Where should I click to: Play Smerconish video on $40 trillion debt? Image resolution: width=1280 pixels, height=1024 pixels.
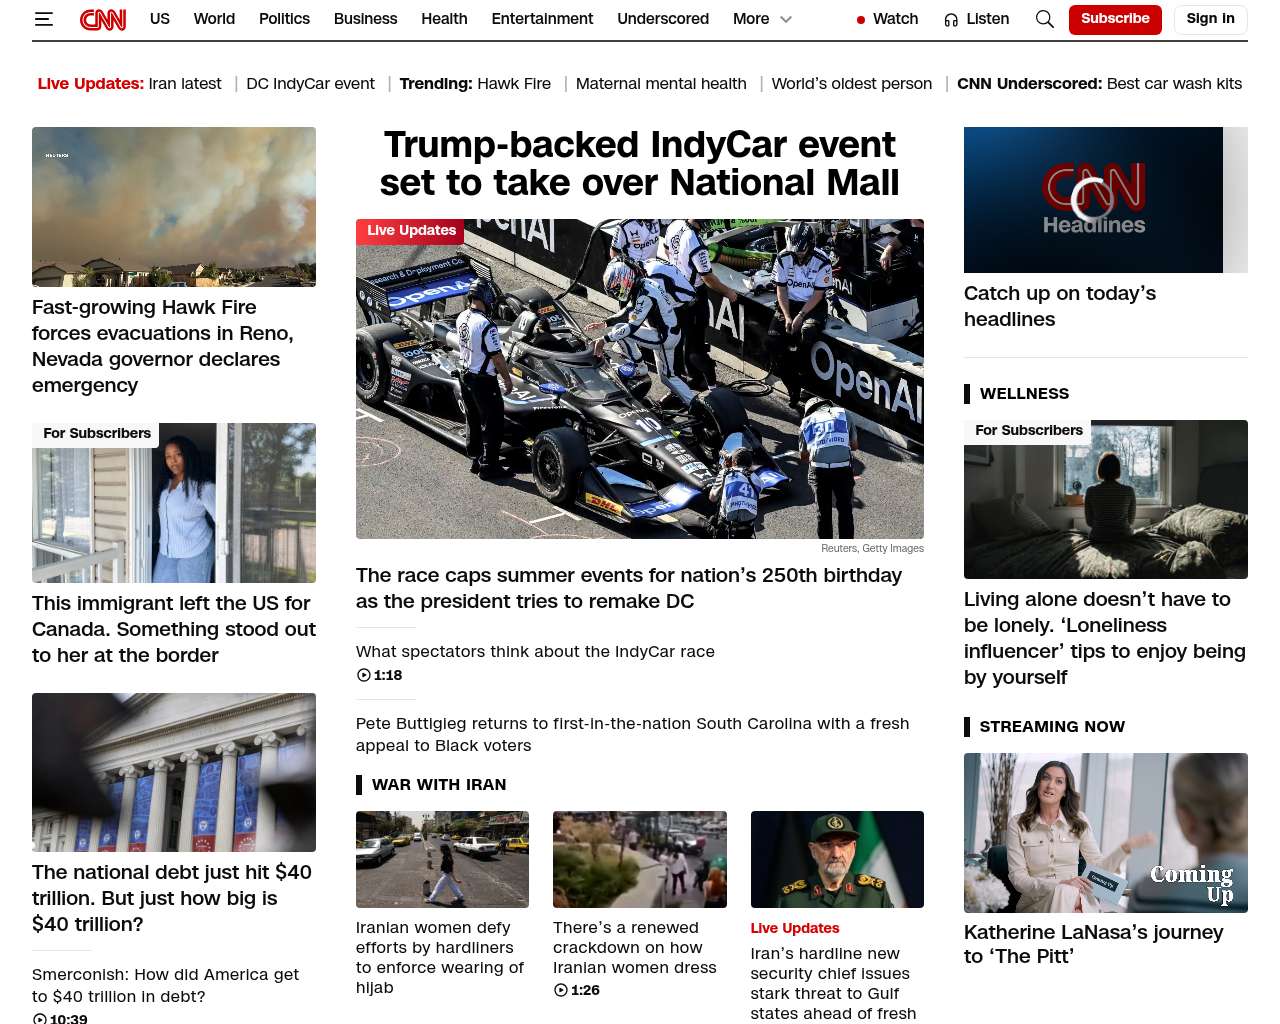tap(165, 985)
